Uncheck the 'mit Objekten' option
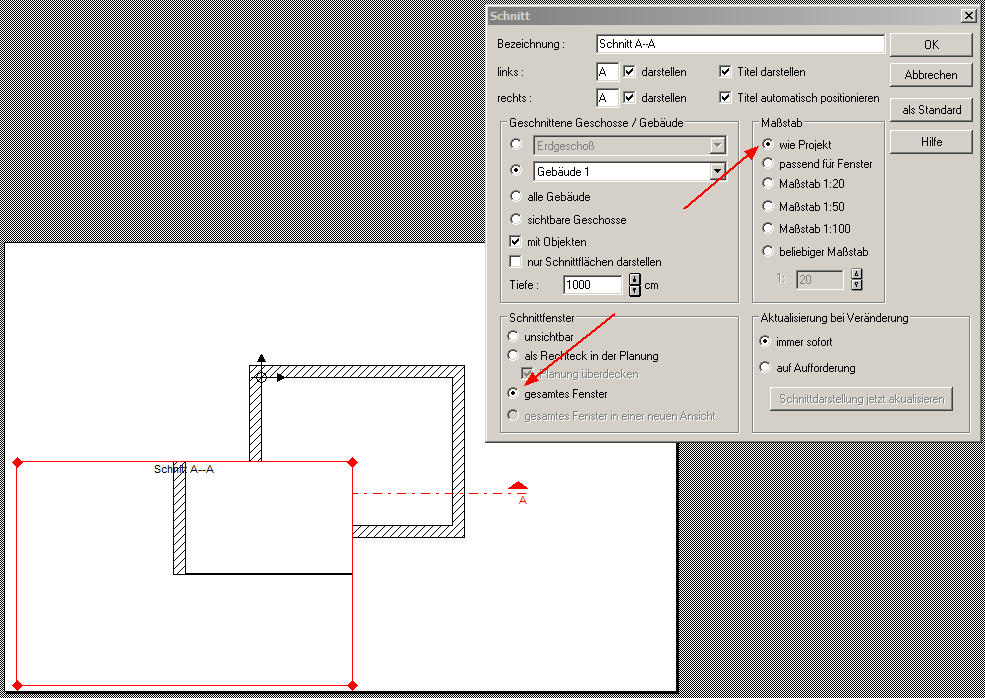The height and width of the screenshot is (698, 985). [x=516, y=241]
